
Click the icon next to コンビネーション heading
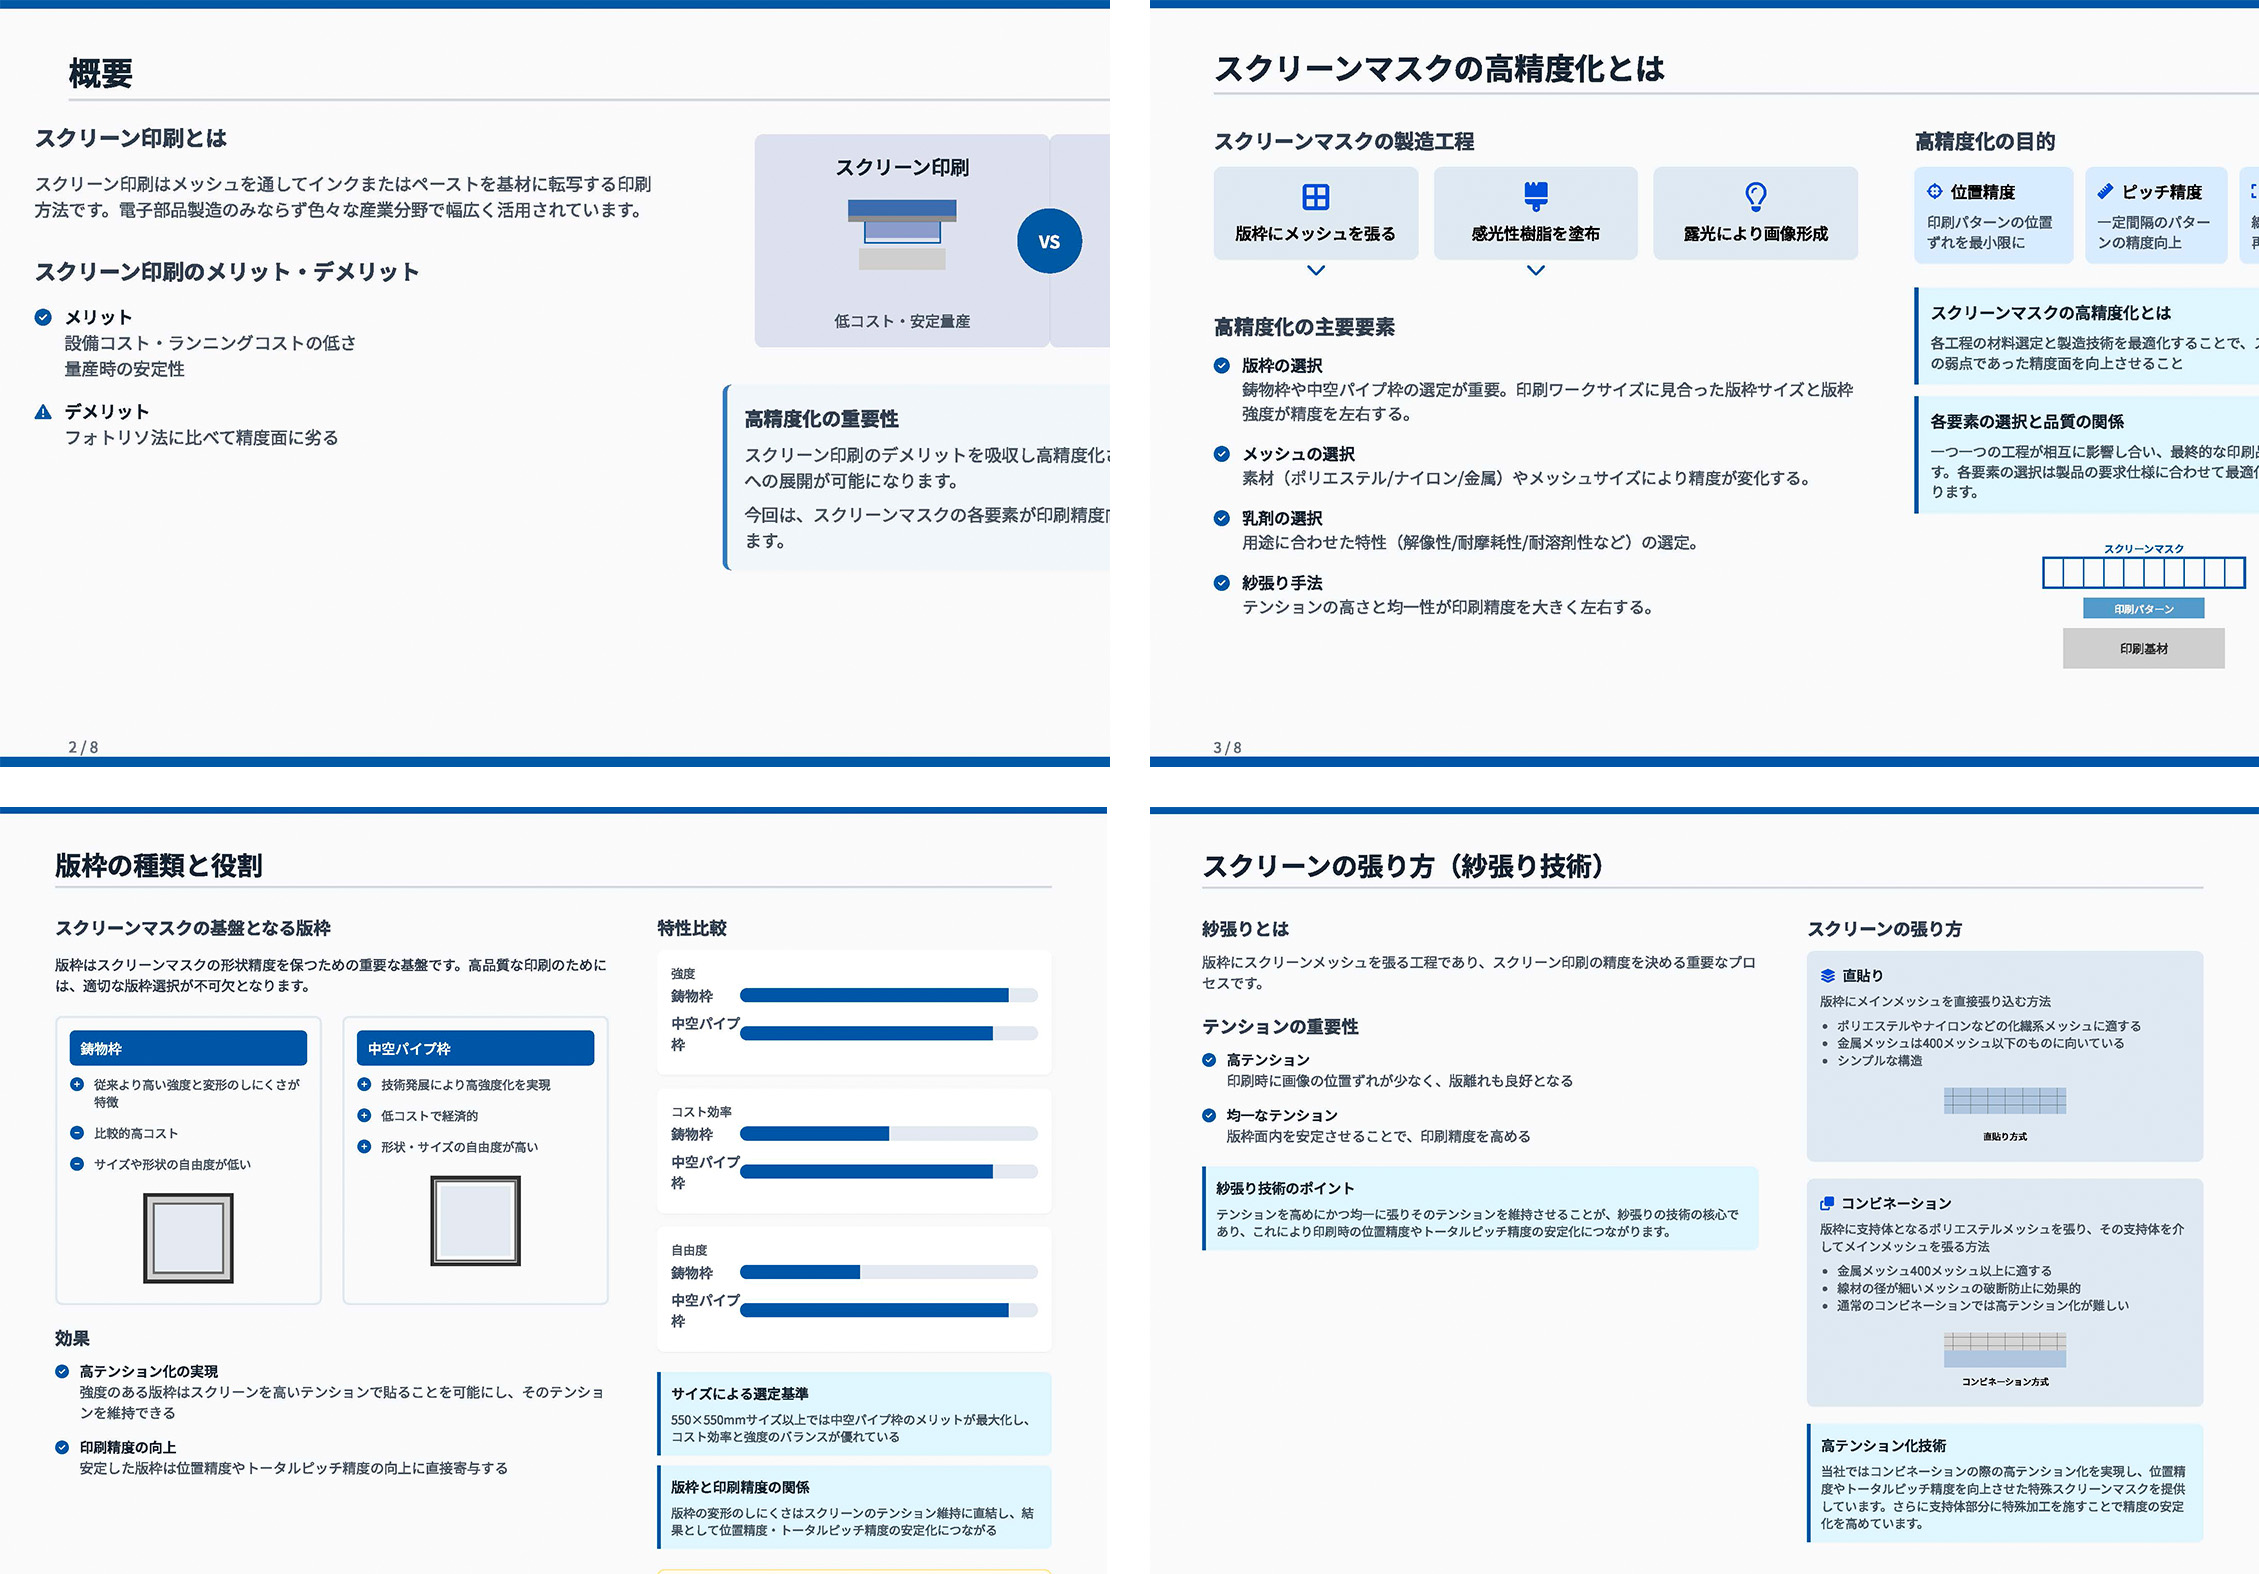click(x=1828, y=1203)
